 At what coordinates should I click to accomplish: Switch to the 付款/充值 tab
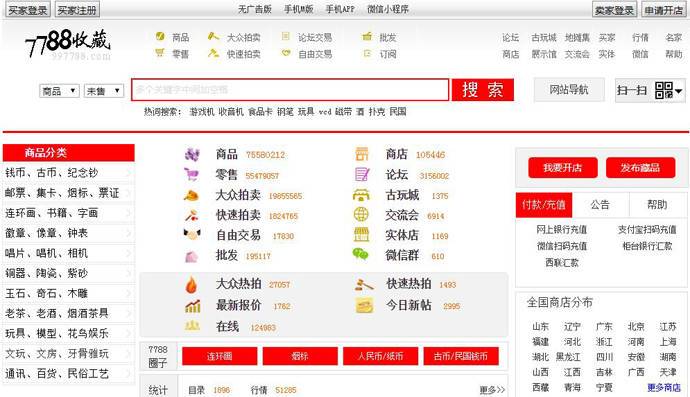coord(544,205)
